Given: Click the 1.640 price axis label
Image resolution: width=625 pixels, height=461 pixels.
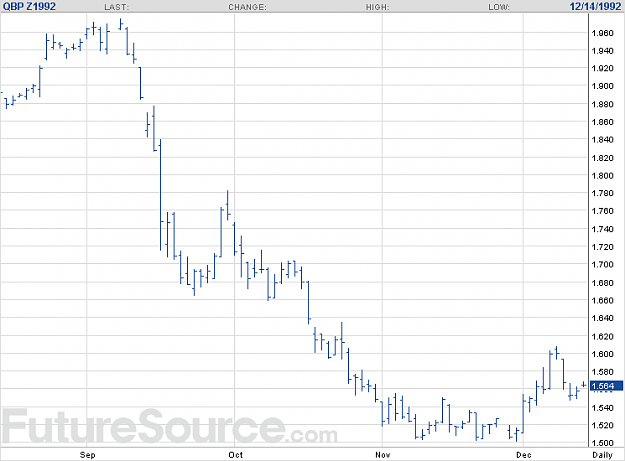Looking at the screenshot, I should coord(603,318).
